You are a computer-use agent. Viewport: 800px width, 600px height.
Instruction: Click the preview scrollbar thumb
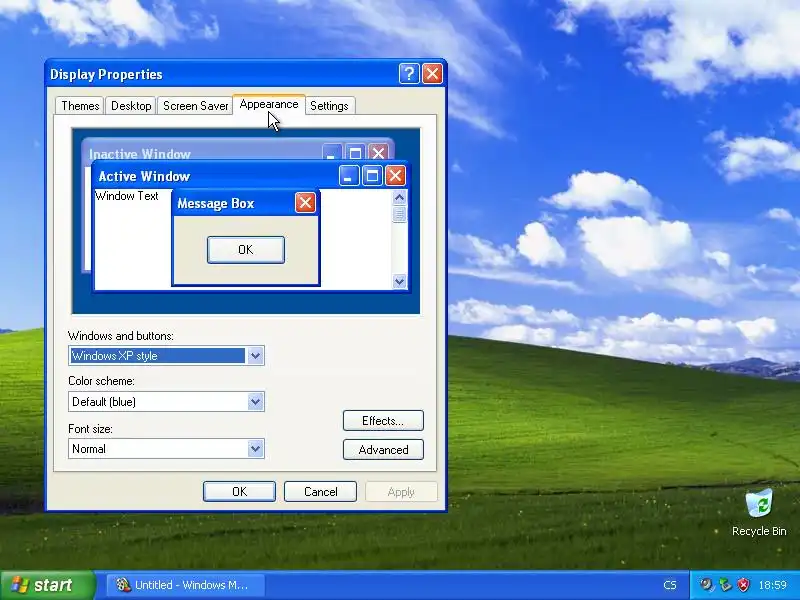pyautogui.click(x=399, y=214)
